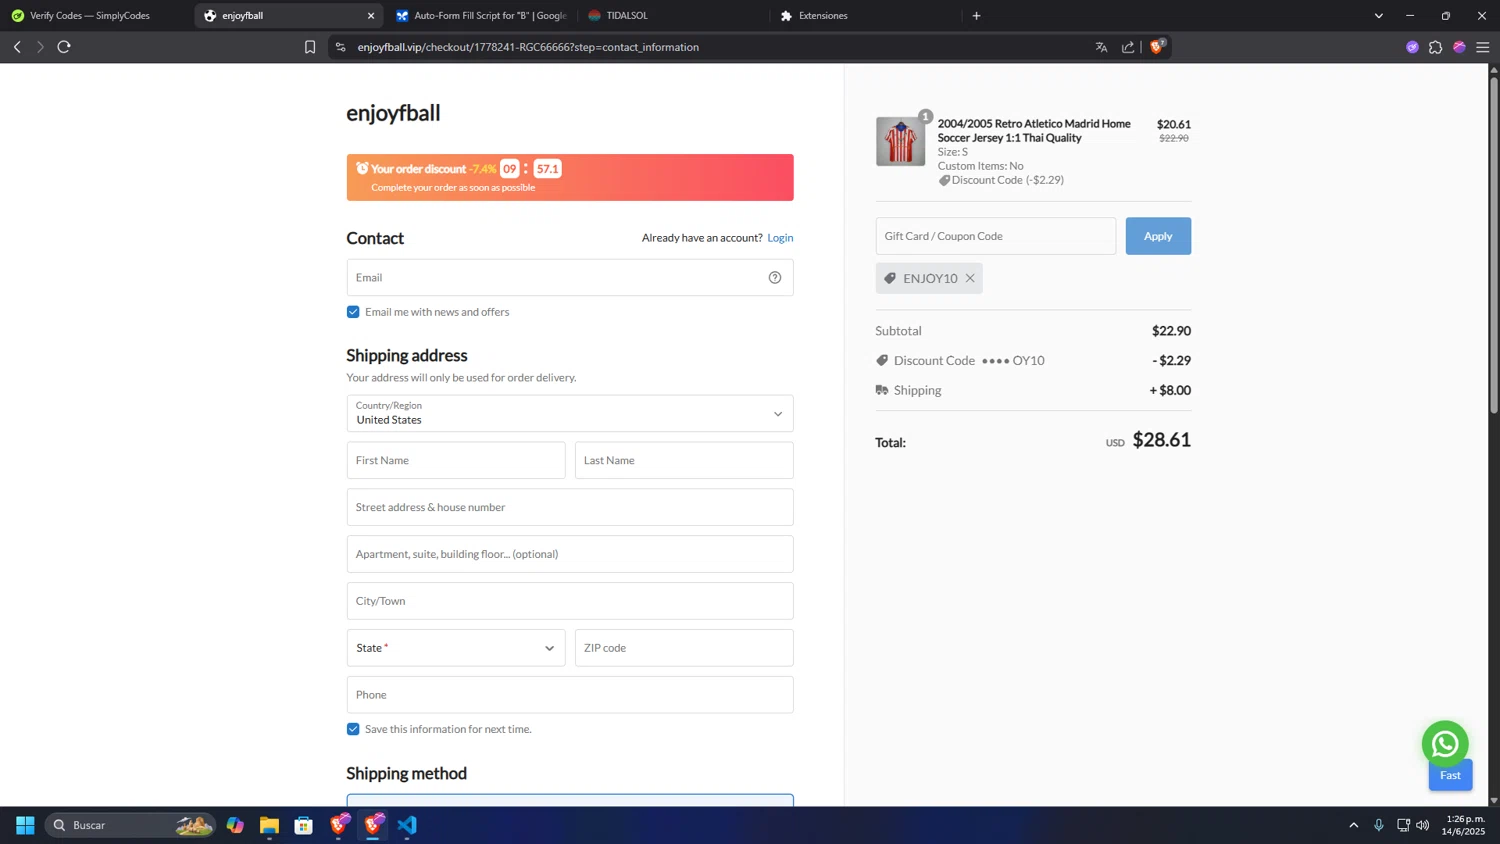
Task: Open File Explorer from the taskbar
Action: tap(269, 825)
